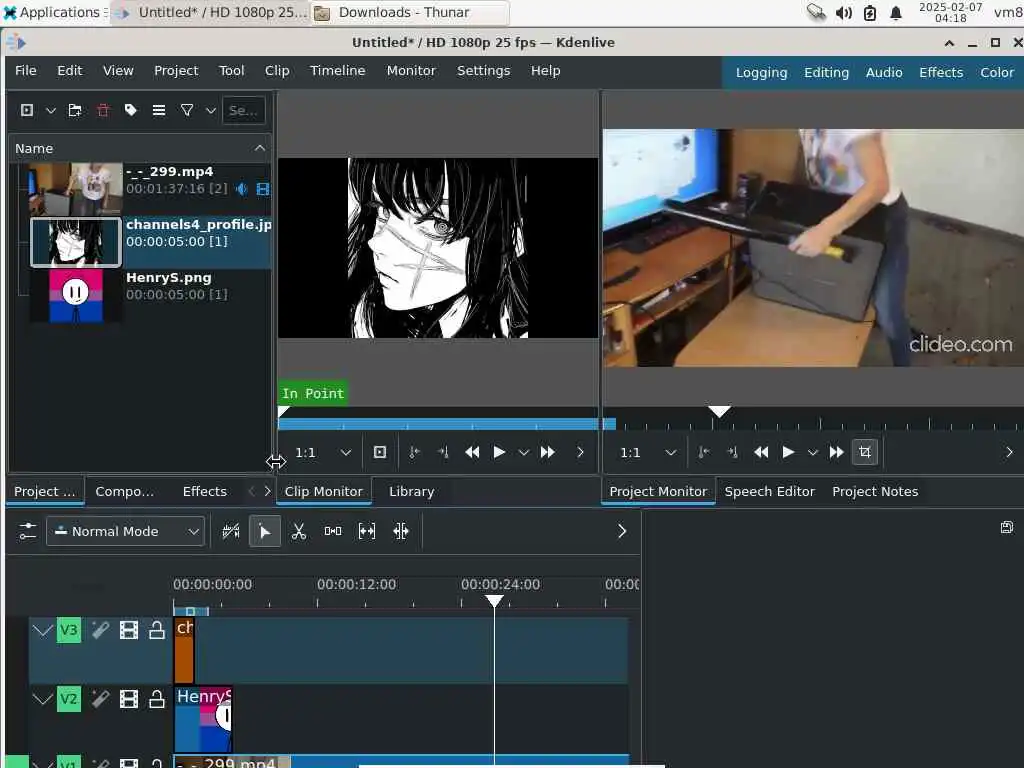Image resolution: width=1024 pixels, height=768 pixels.
Task: Select the Selection arrow tool
Action: coord(264,532)
